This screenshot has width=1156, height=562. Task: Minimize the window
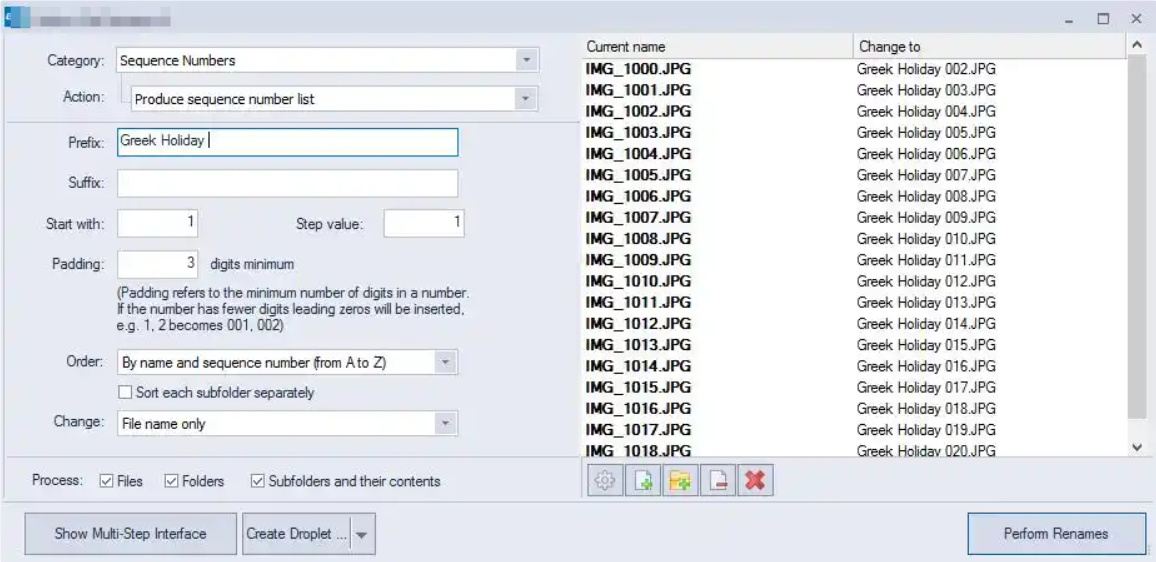1069,21
